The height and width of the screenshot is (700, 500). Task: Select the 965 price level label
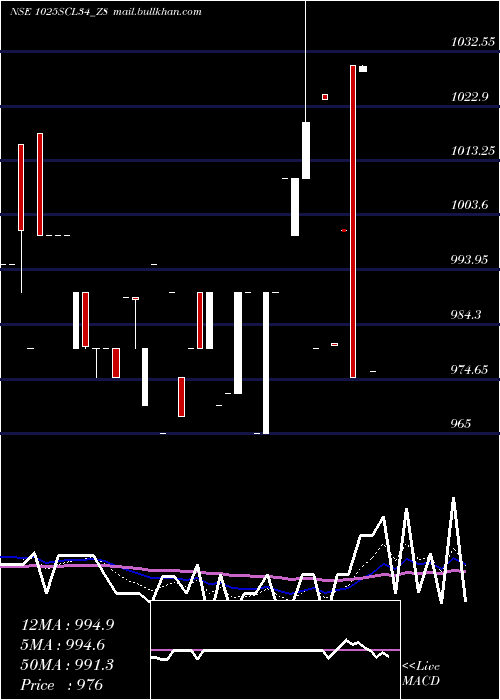[461, 423]
